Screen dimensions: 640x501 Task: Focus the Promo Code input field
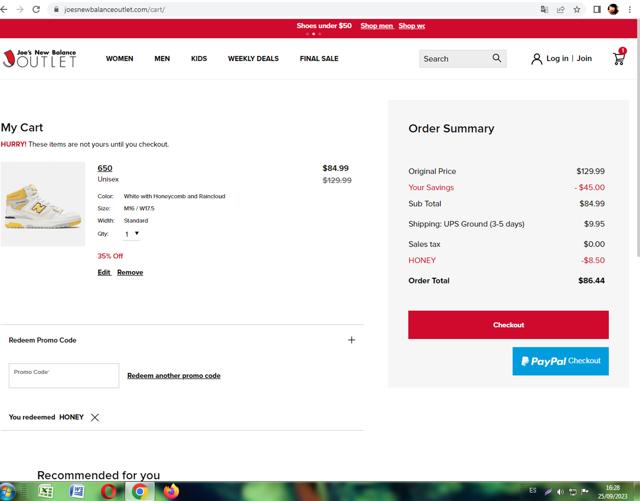click(64, 375)
